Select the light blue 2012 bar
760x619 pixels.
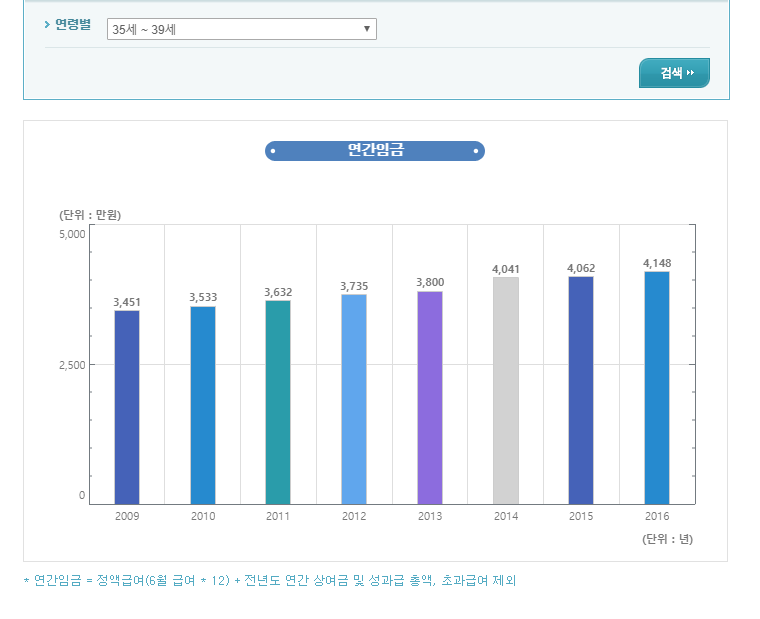(354, 399)
